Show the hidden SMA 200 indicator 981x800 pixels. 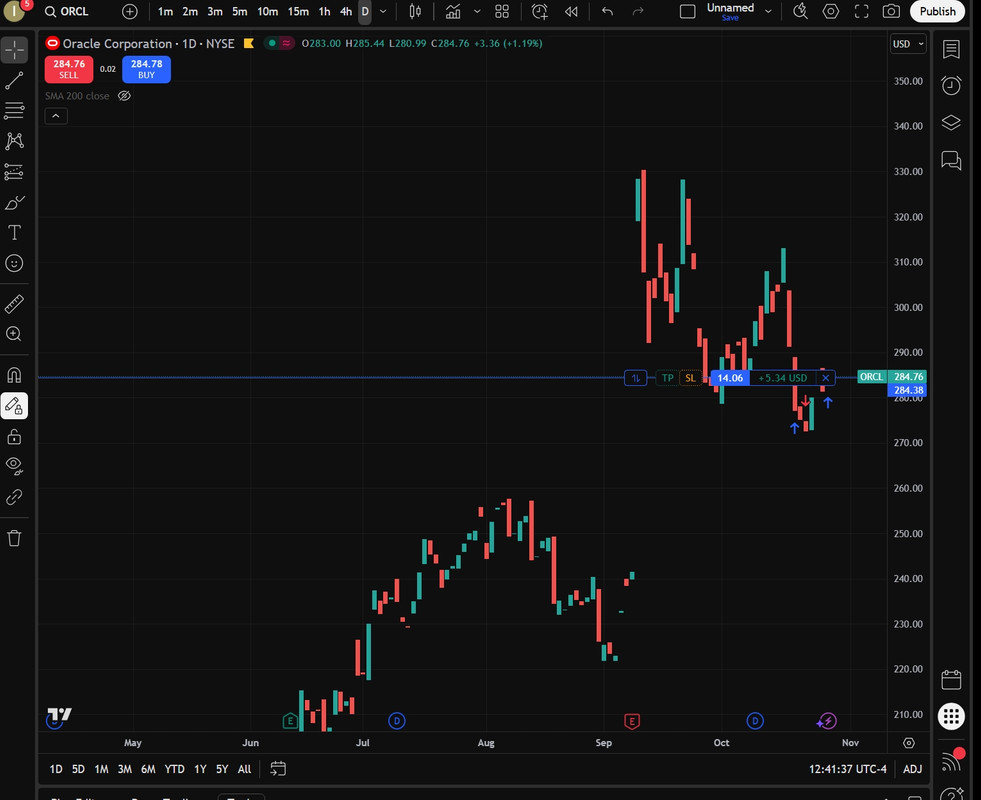(x=125, y=96)
